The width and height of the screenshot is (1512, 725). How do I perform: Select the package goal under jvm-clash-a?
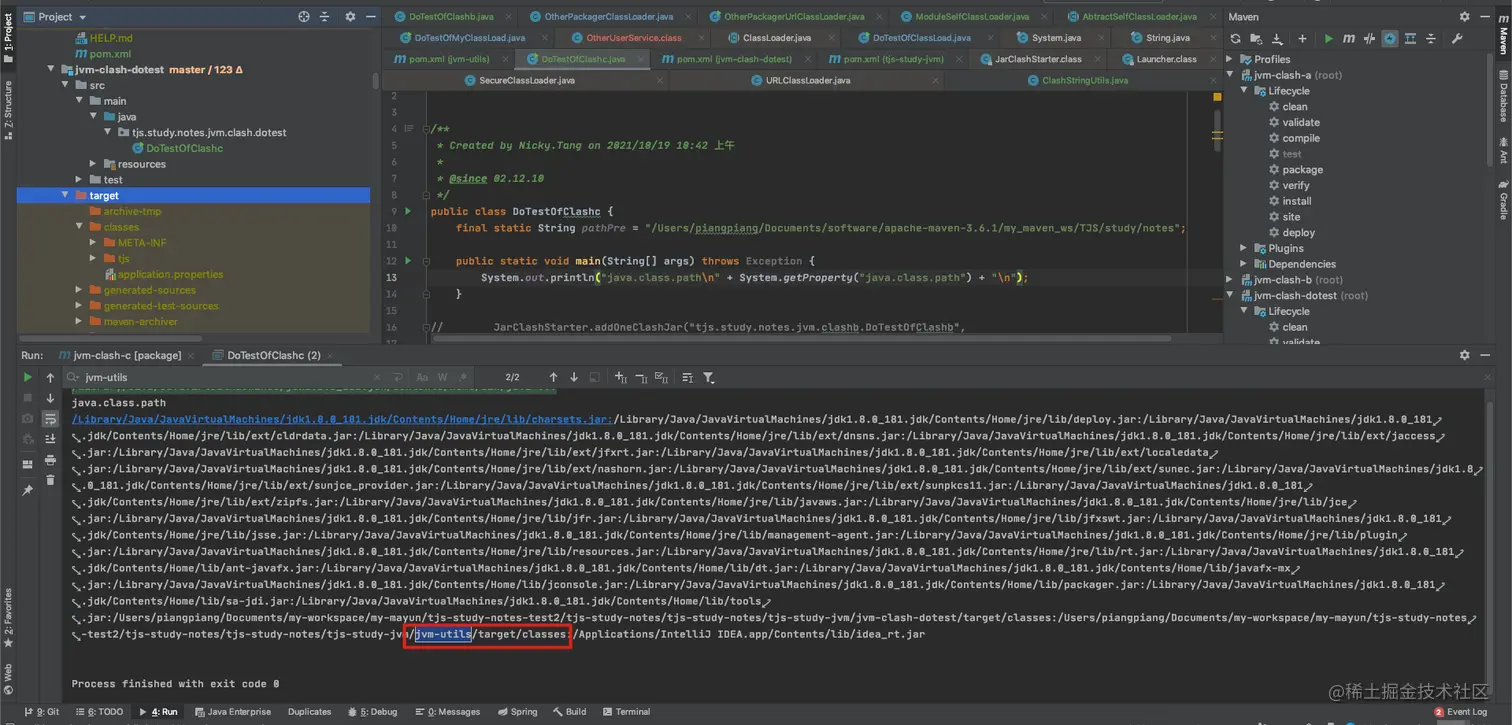pyautogui.click(x=1296, y=169)
